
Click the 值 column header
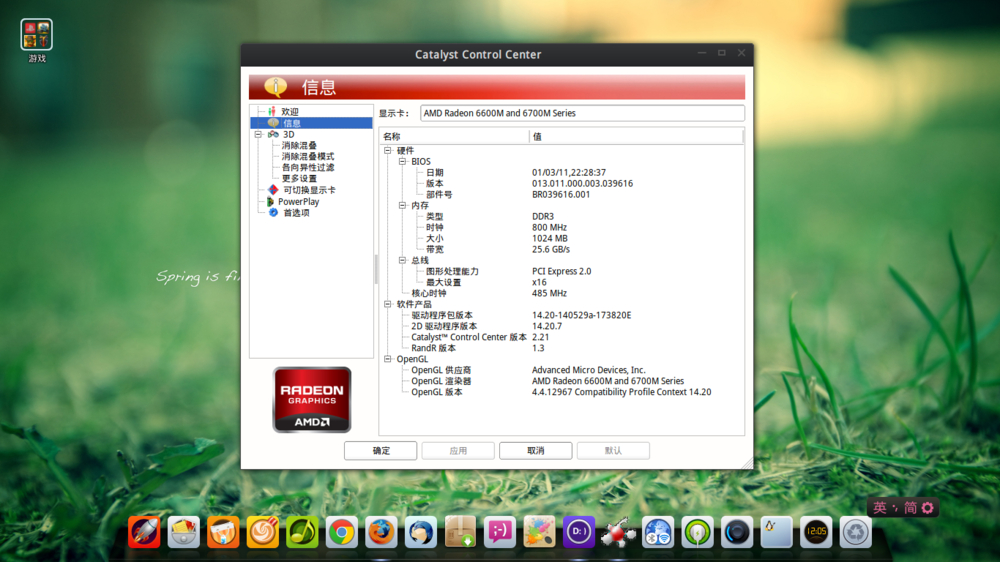pos(636,137)
